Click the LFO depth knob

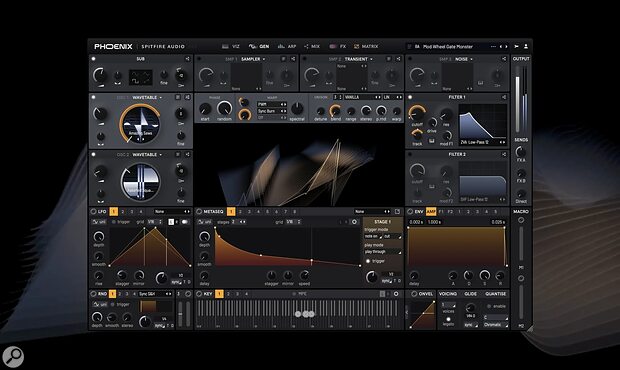[98, 237]
